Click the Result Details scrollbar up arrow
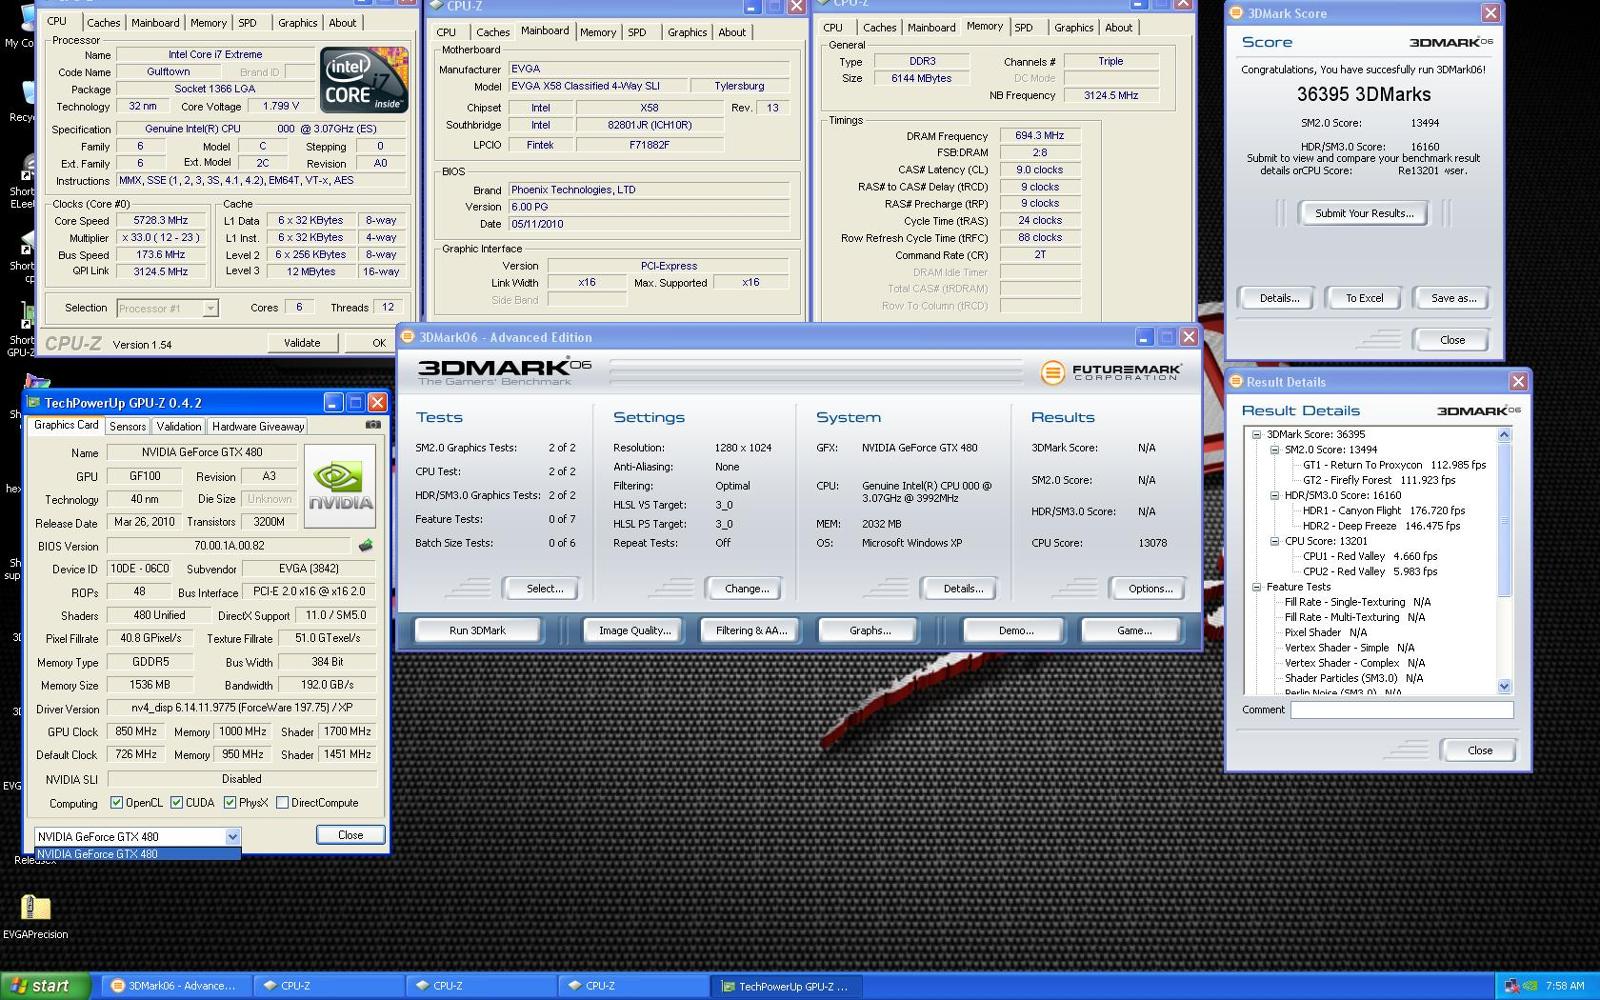The width and height of the screenshot is (1600, 1000). pyautogui.click(x=1505, y=434)
